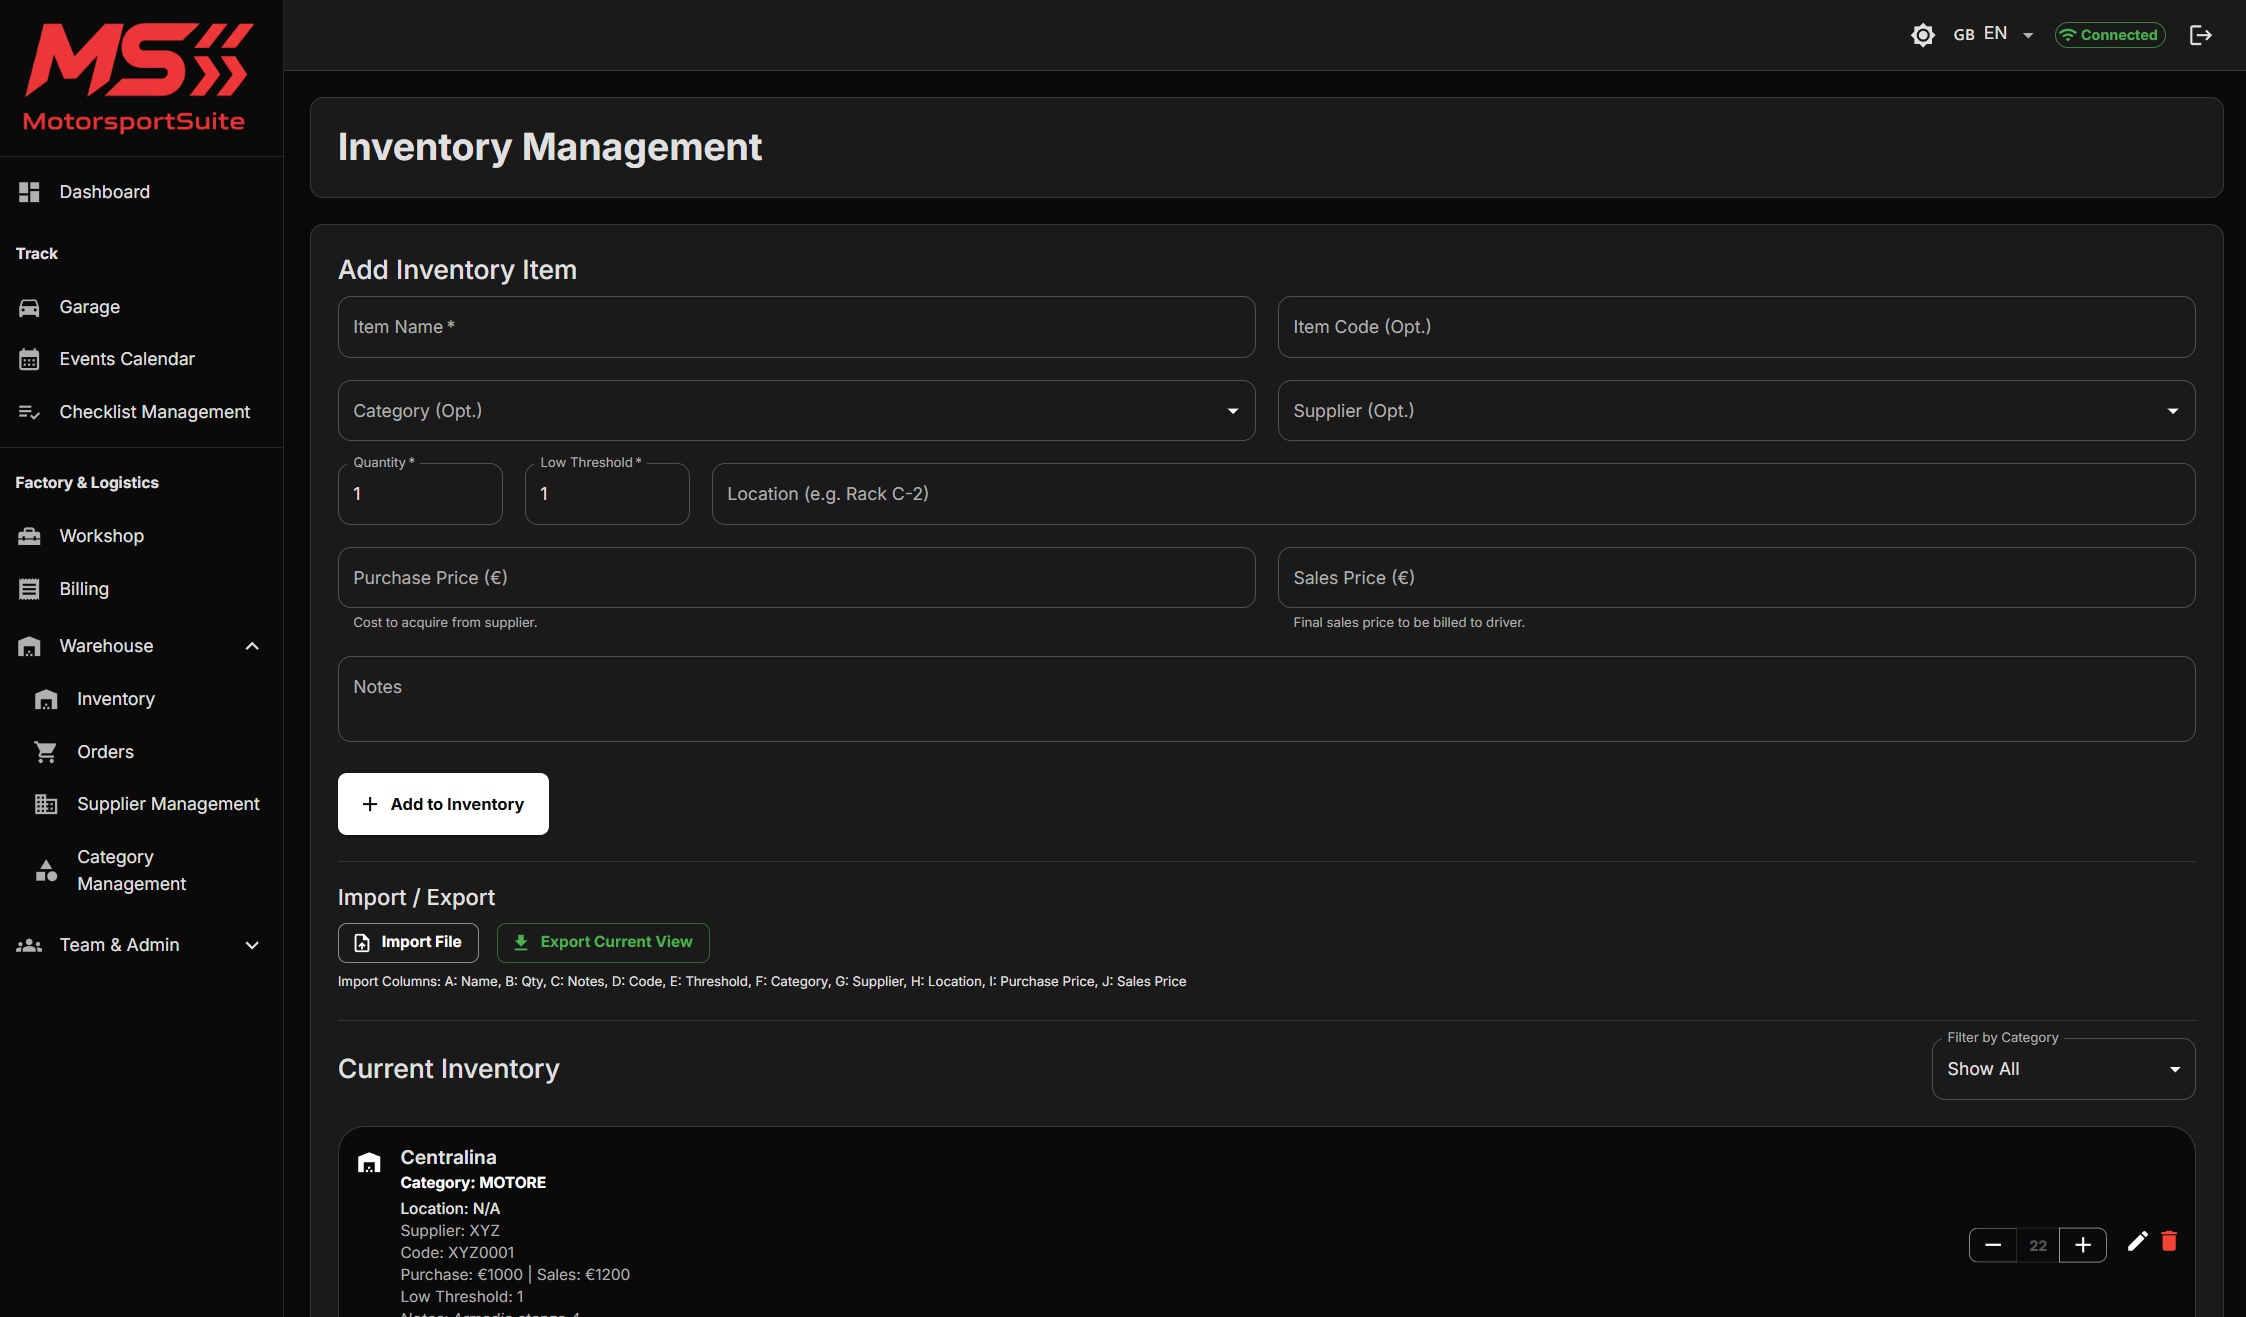Click the Export Current View button

(603, 942)
